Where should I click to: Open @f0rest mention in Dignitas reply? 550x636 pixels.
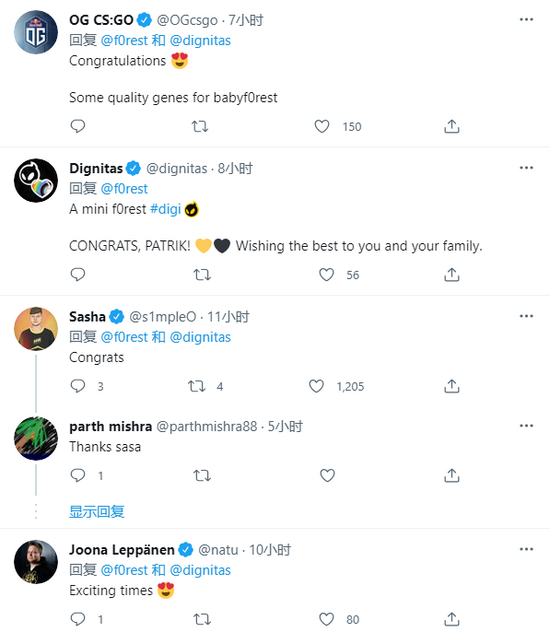pyautogui.click(x=124, y=189)
